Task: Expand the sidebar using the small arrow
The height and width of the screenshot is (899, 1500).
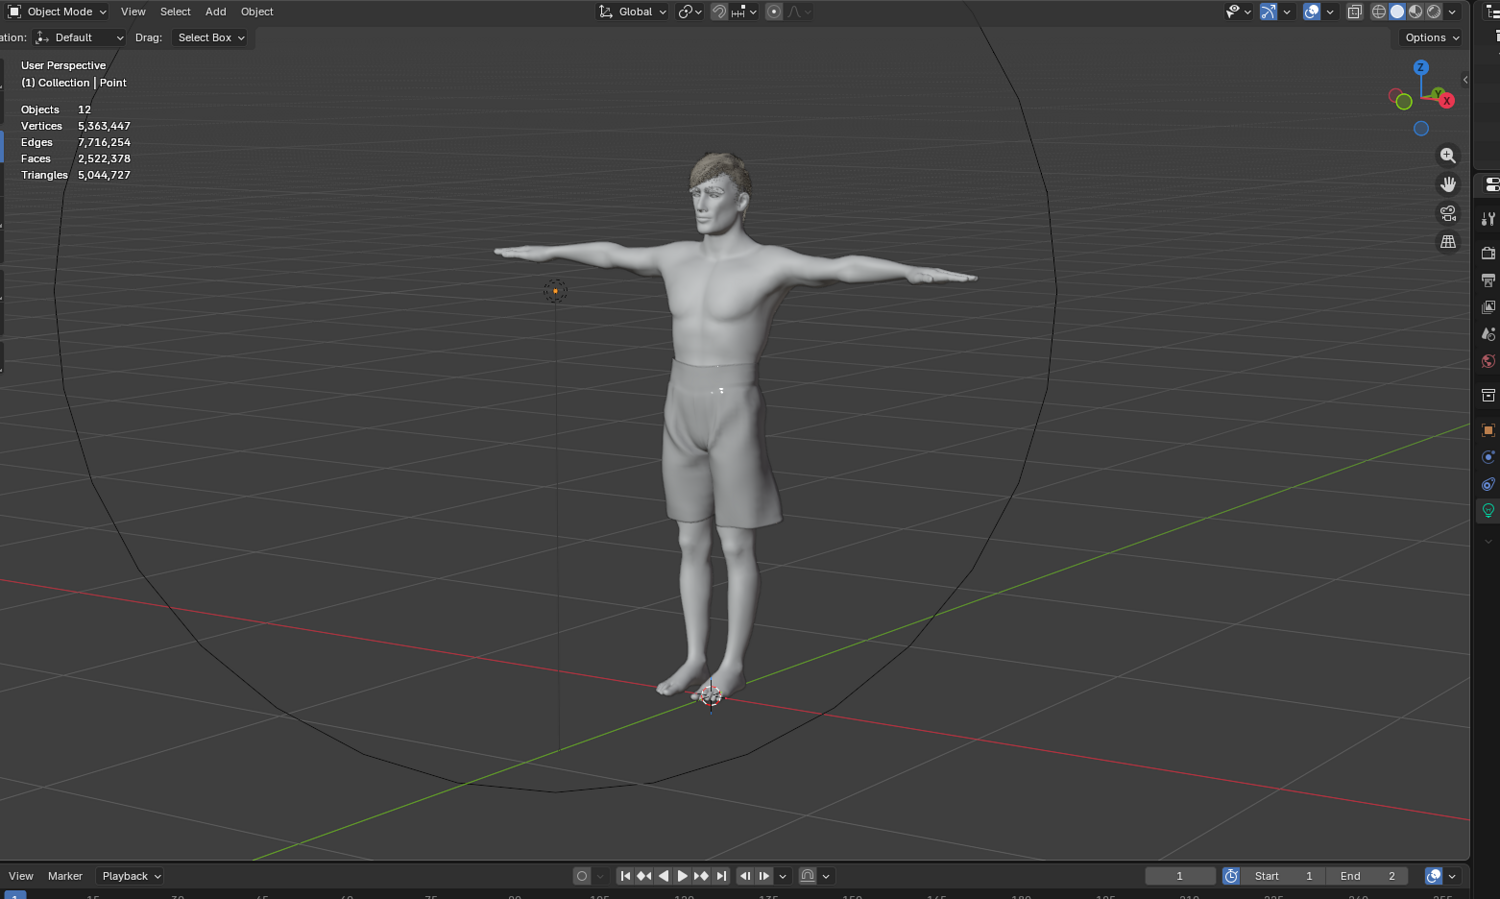Action: [x=1465, y=80]
